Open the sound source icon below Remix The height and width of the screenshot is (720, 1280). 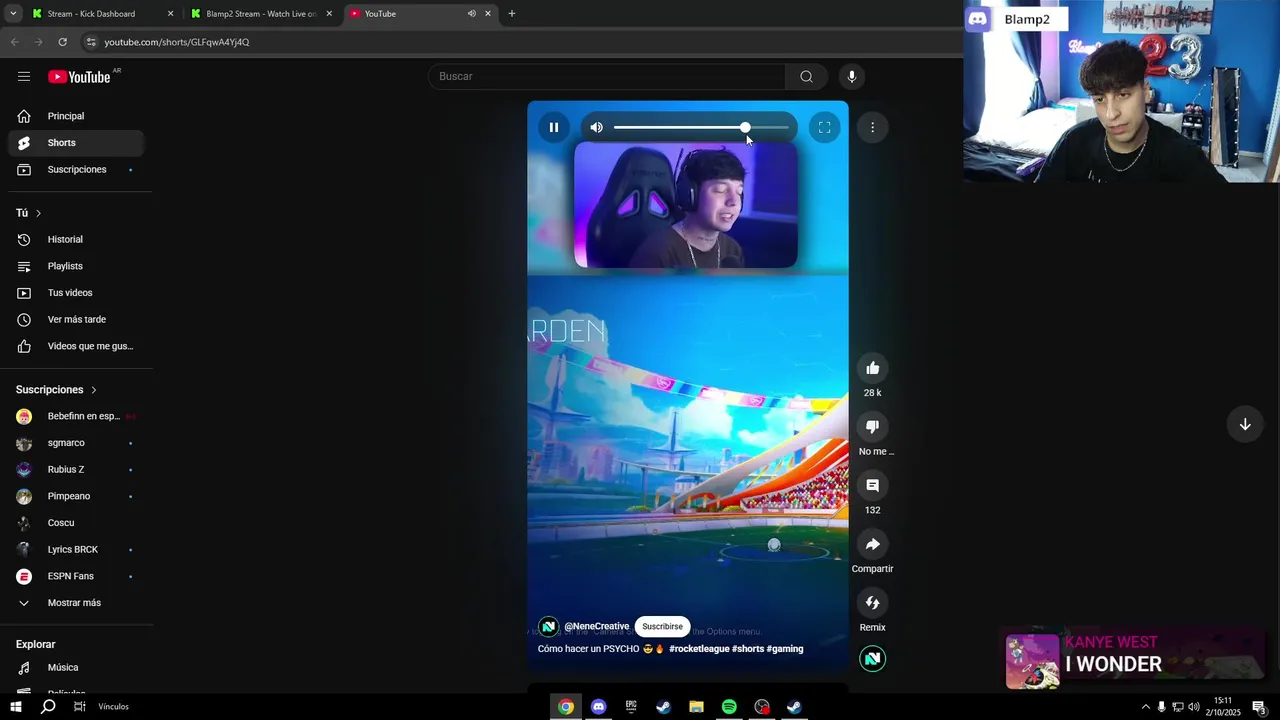[873, 659]
